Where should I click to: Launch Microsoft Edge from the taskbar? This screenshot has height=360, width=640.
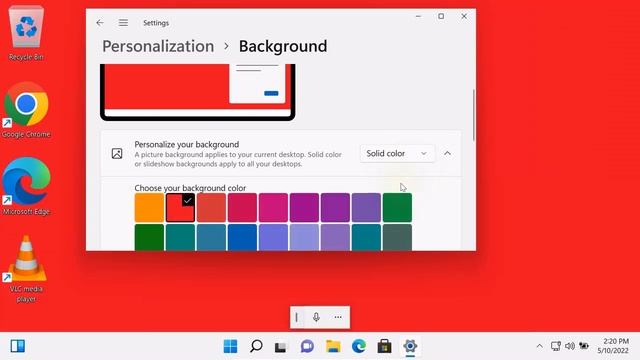click(x=359, y=346)
